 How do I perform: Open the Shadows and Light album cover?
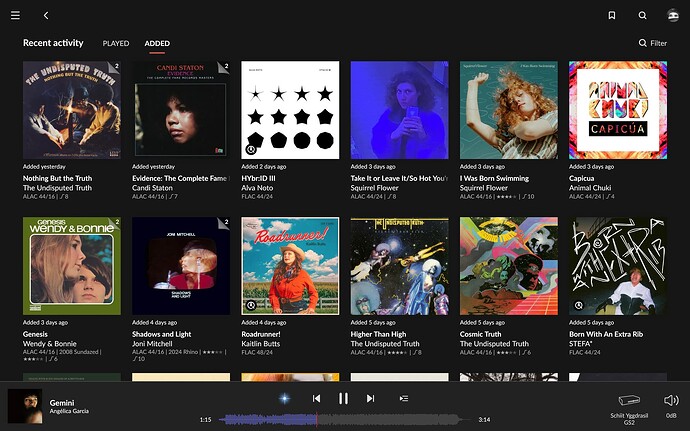(x=181, y=266)
